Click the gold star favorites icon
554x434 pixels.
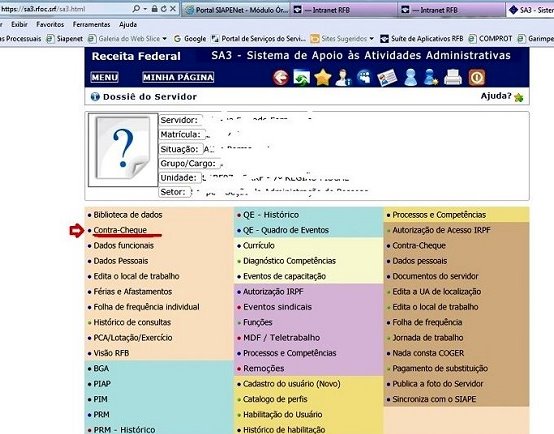(x=323, y=77)
